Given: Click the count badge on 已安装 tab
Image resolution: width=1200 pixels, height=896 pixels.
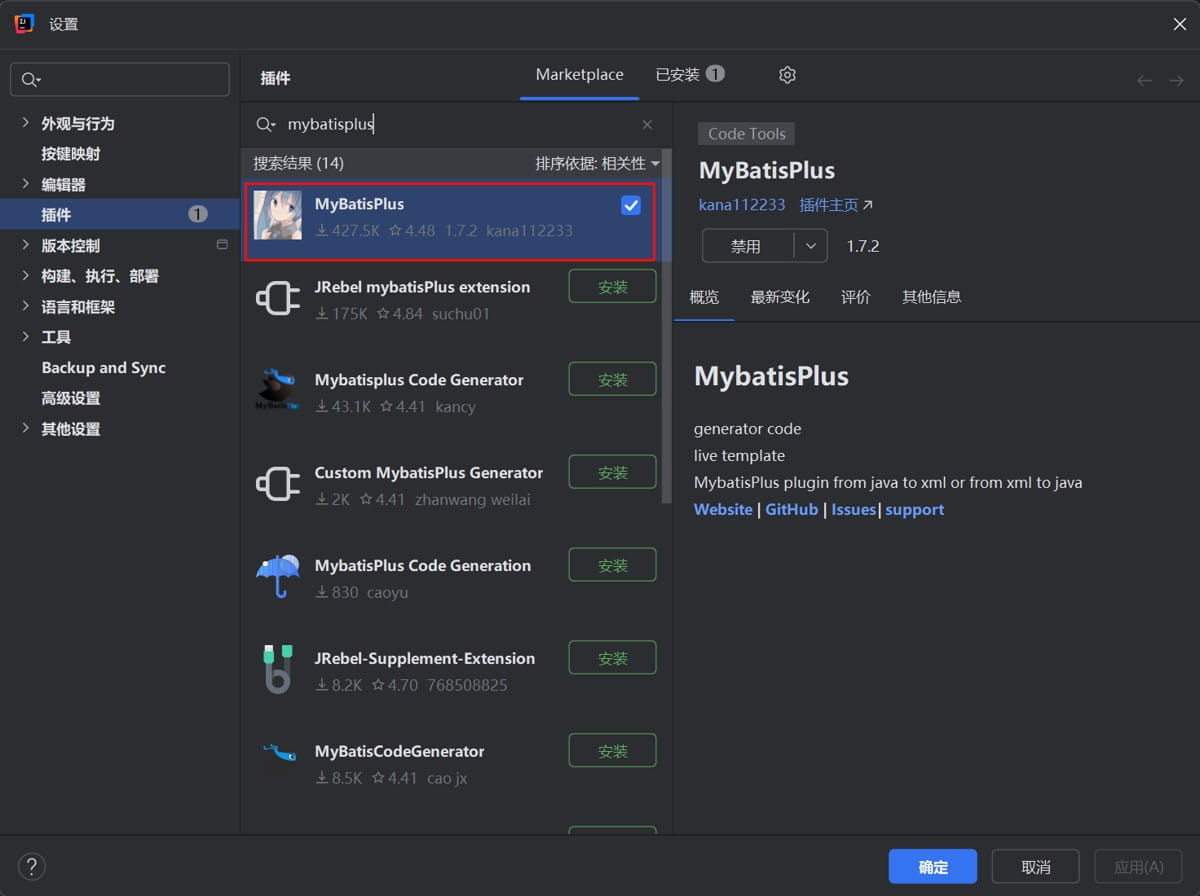Looking at the screenshot, I should click(x=715, y=74).
